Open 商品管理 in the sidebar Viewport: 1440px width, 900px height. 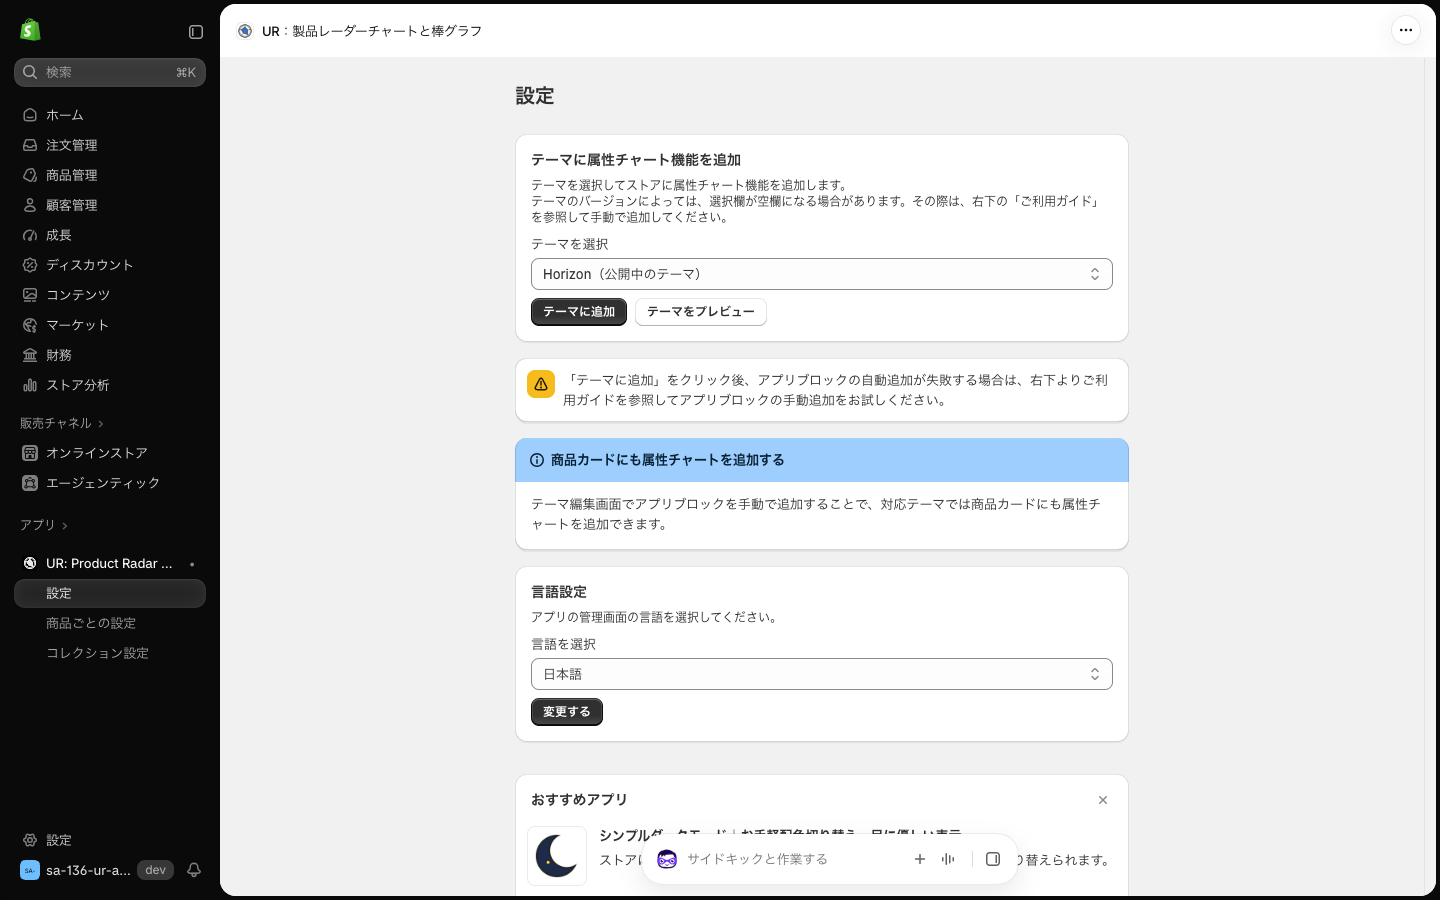[110, 175]
